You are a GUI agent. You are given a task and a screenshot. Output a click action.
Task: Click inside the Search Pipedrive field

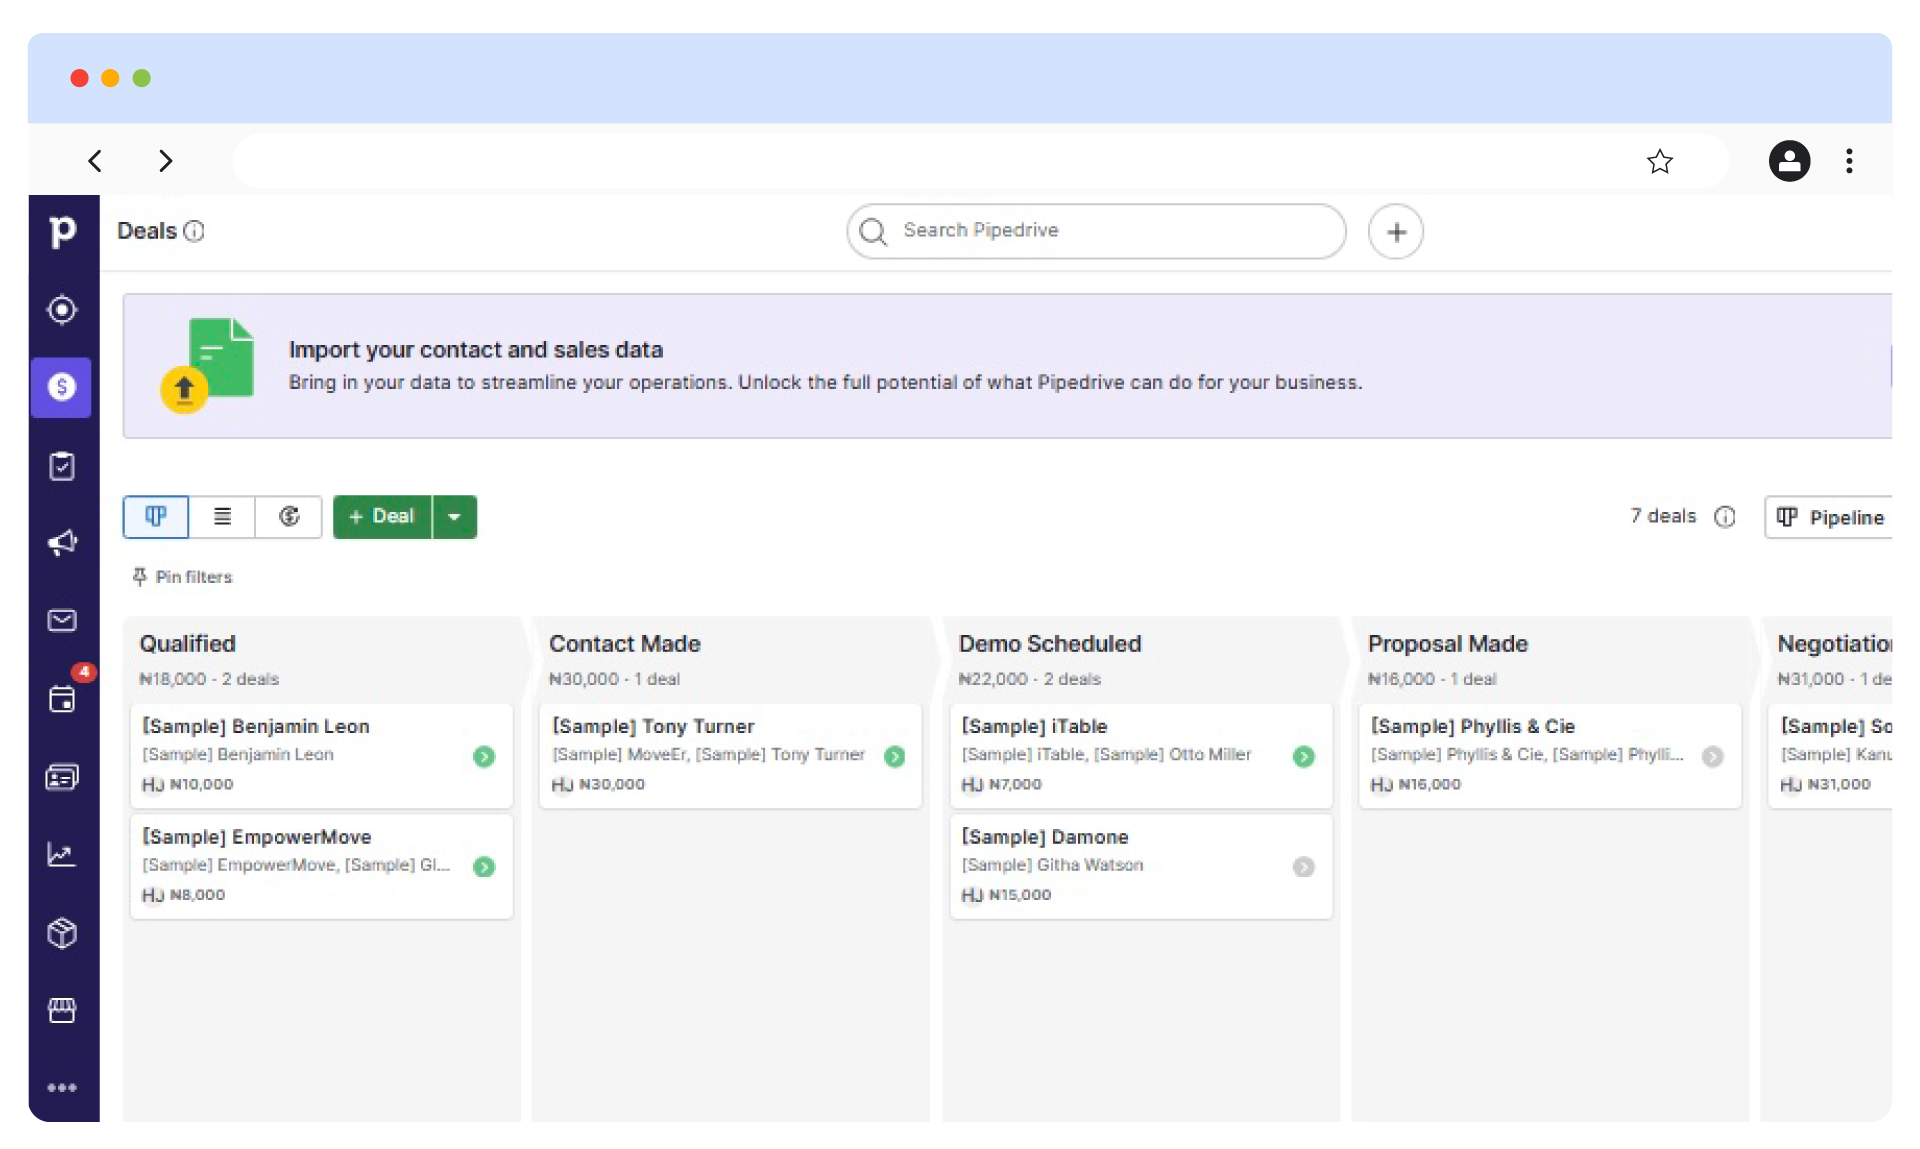tap(1095, 231)
